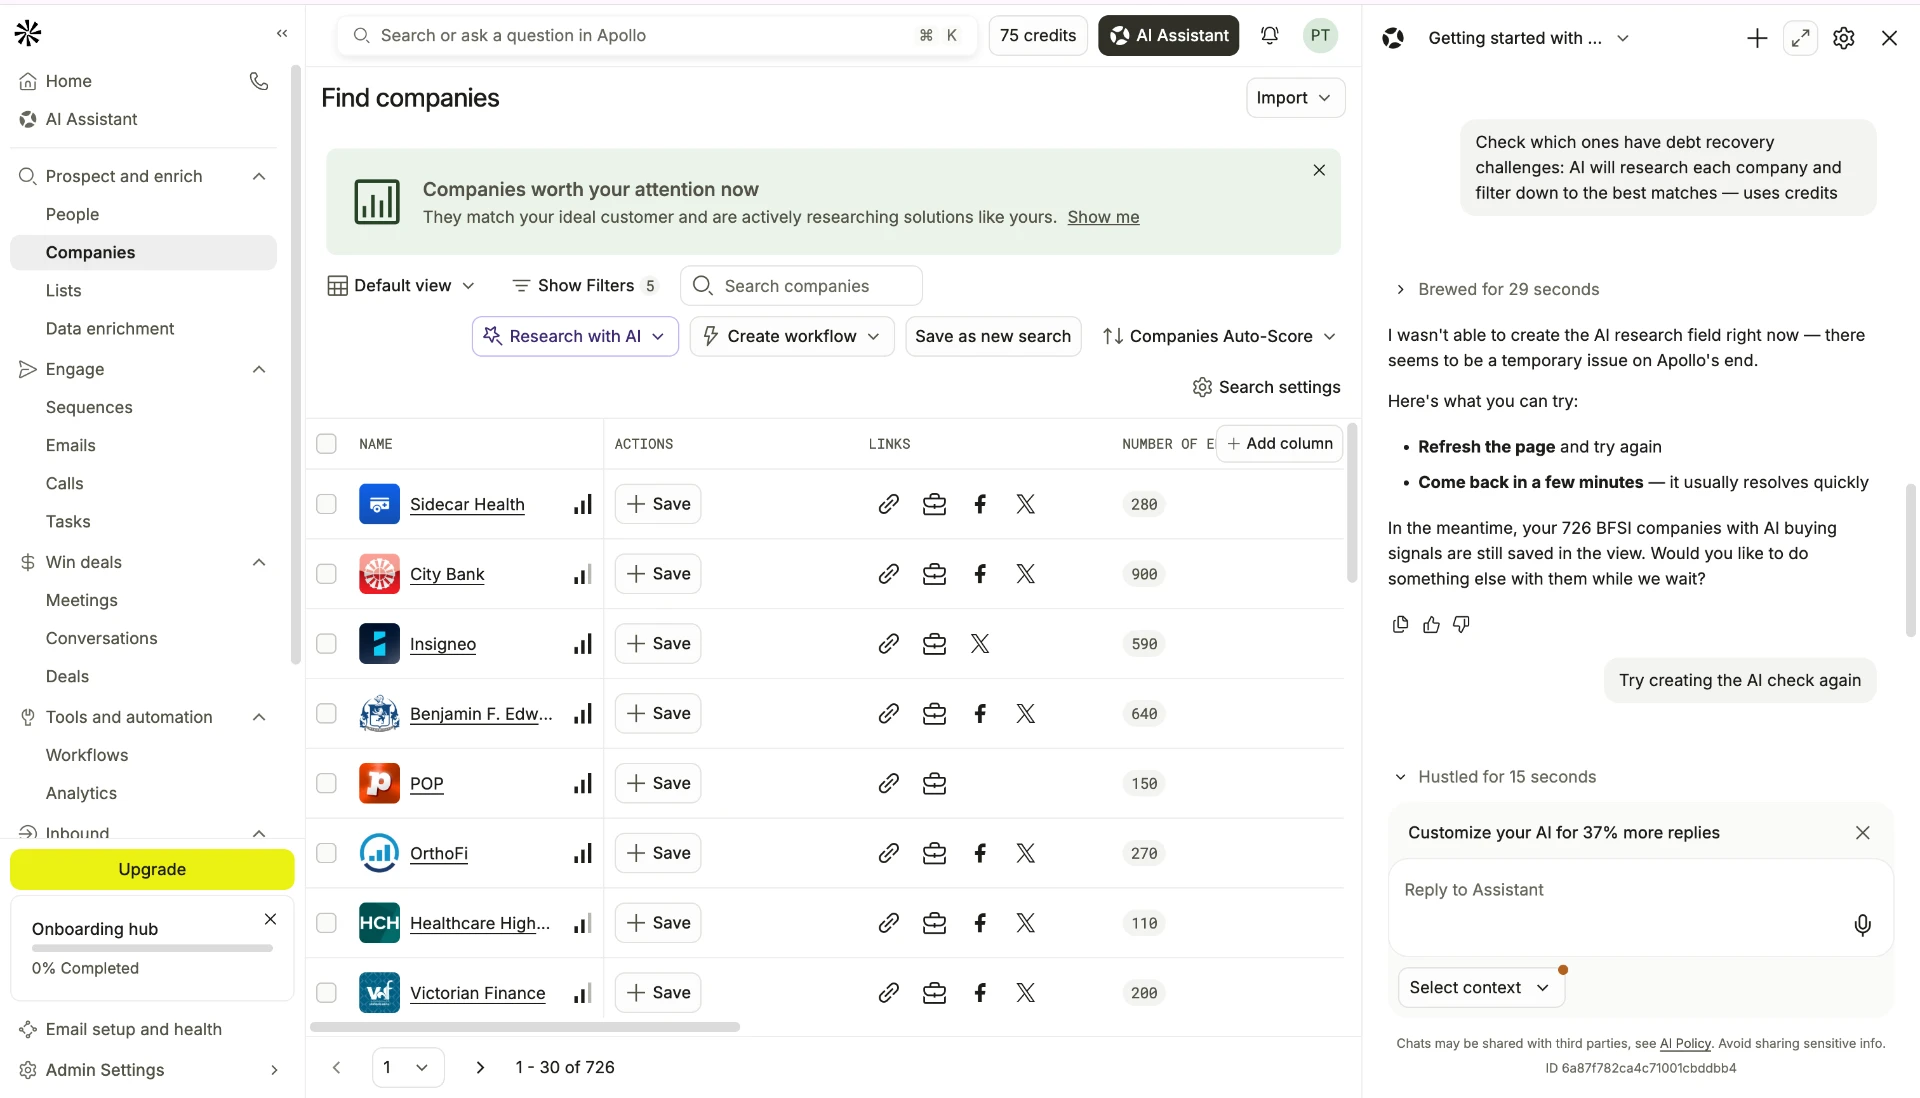Open Companies Auto-Score sort dropdown
The height and width of the screenshot is (1098, 1920).
(1219, 336)
